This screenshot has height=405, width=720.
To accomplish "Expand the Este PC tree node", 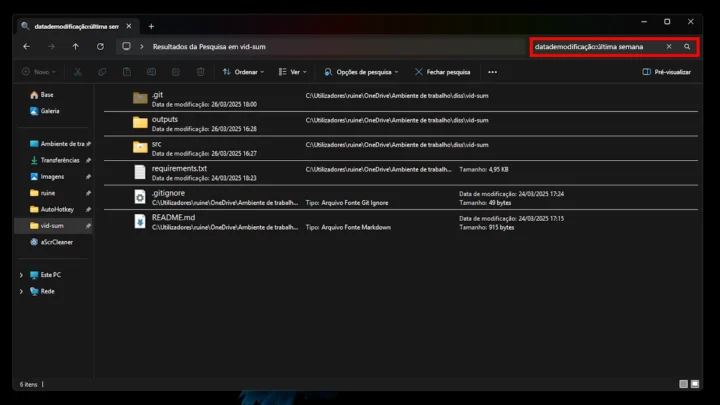I will 21,275.
